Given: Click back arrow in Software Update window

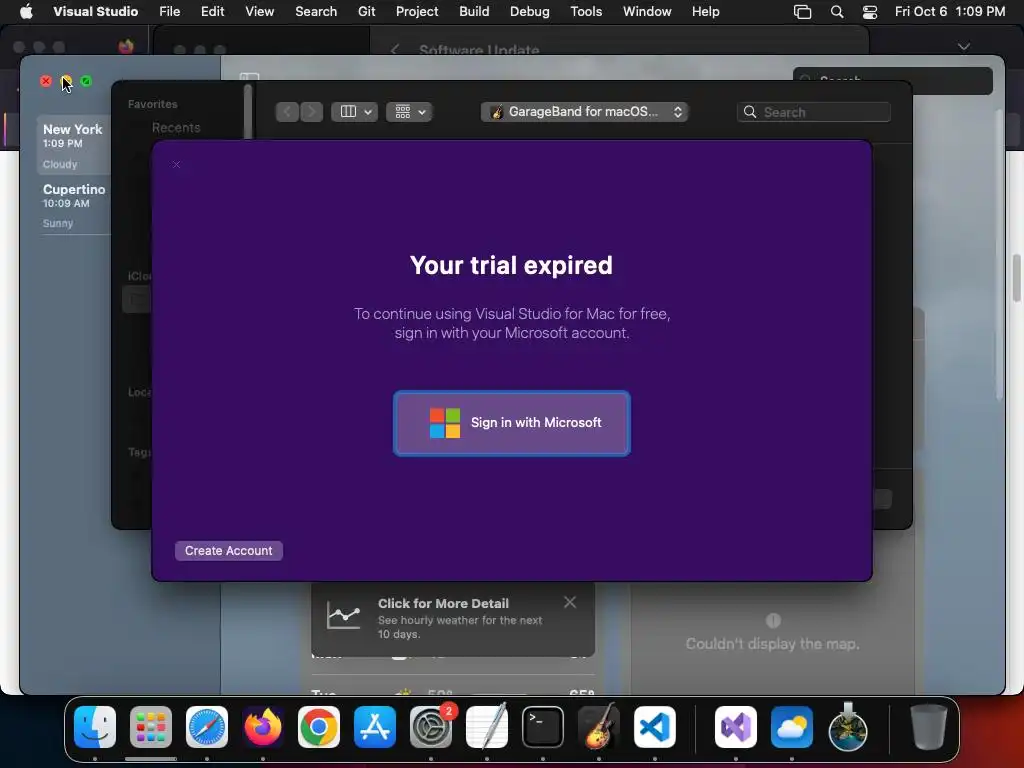Looking at the screenshot, I should point(394,50).
